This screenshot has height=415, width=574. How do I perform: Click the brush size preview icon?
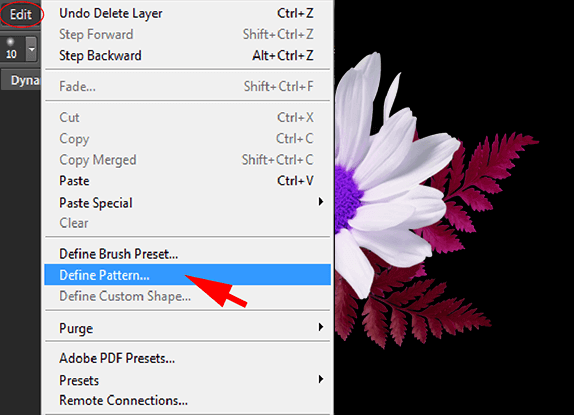click(x=11, y=49)
